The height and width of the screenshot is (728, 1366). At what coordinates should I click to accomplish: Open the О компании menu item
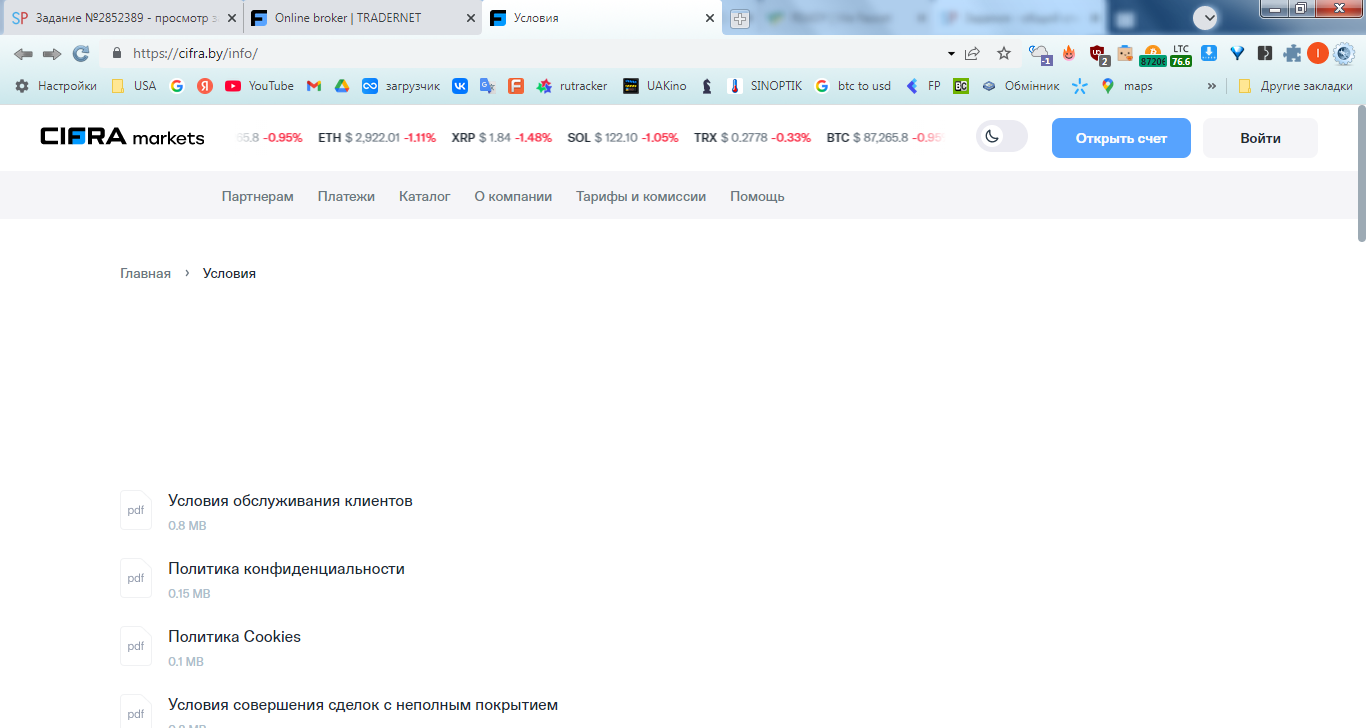[x=513, y=196]
